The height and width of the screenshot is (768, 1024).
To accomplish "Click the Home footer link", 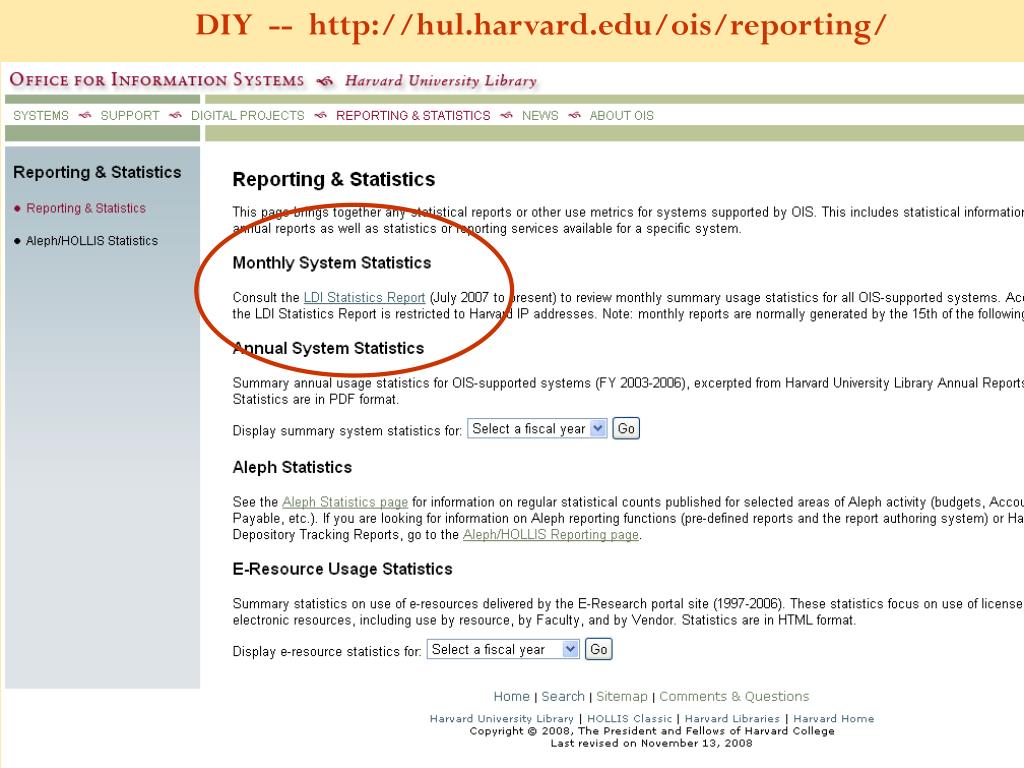I will [x=511, y=696].
